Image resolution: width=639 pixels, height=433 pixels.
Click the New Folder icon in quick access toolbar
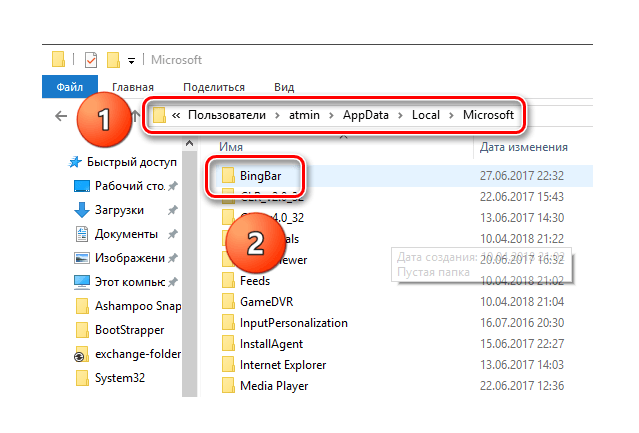click(x=113, y=59)
